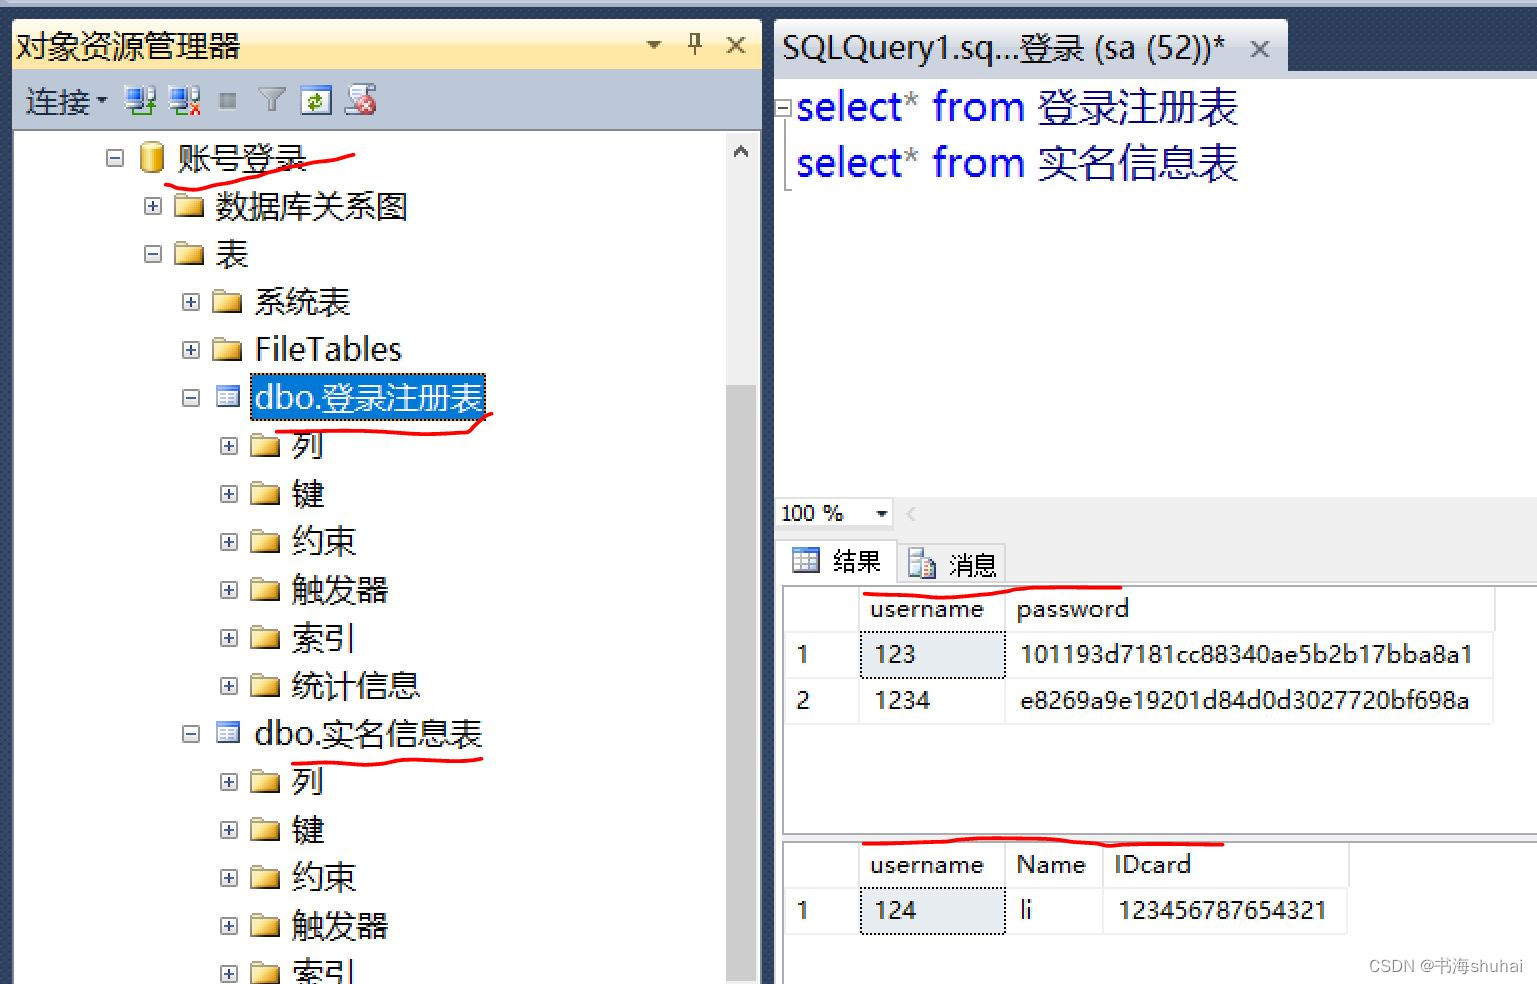Expand 列 under dbo.实名信息表
Image resolution: width=1537 pixels, height=984 pixels.
[x=229, y=782]
